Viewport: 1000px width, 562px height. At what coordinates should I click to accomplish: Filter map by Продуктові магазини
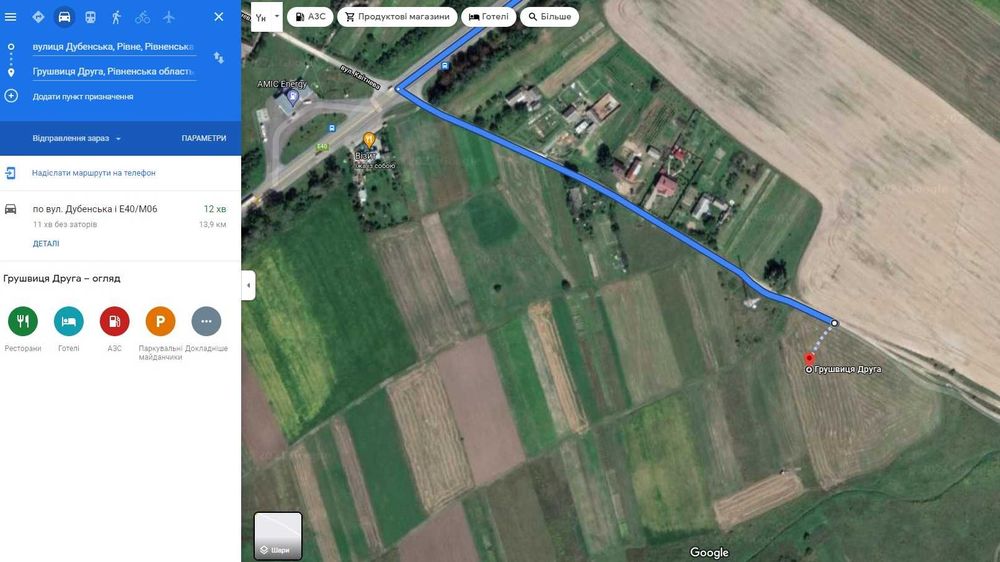tap(397, 17)
